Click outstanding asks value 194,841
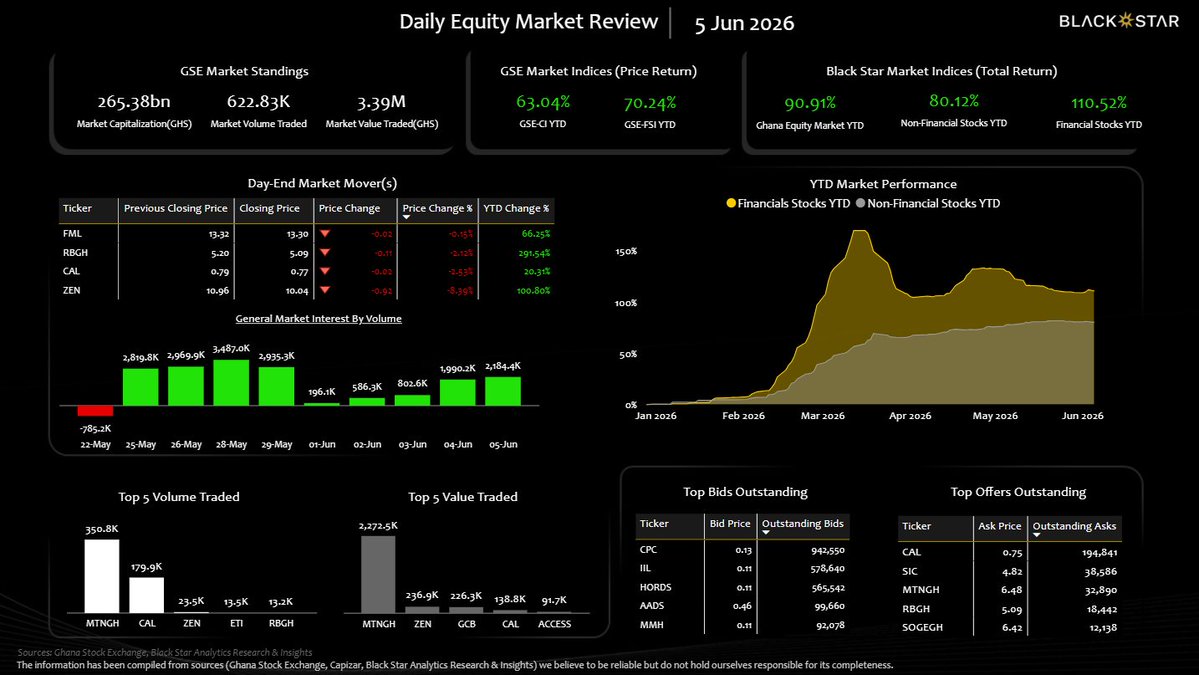 (x=1100, y=553)
